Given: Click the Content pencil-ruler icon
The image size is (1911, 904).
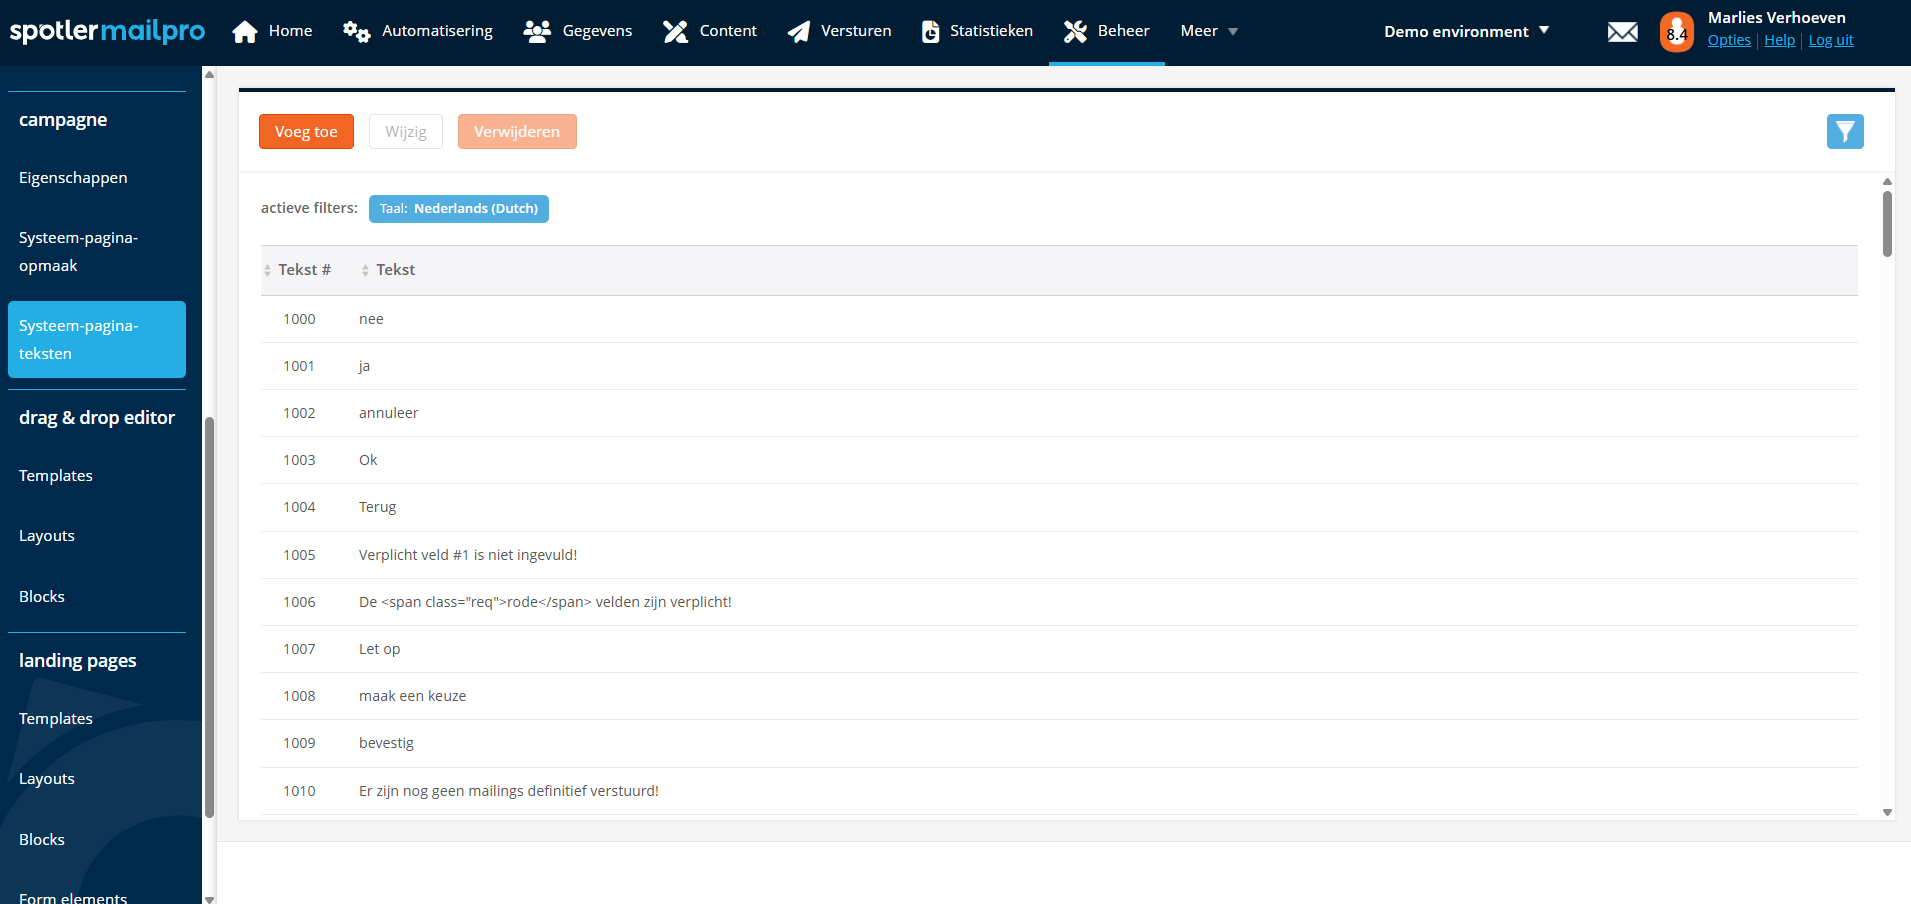Looking at the screenshot, I should click(x=676, y=32).
